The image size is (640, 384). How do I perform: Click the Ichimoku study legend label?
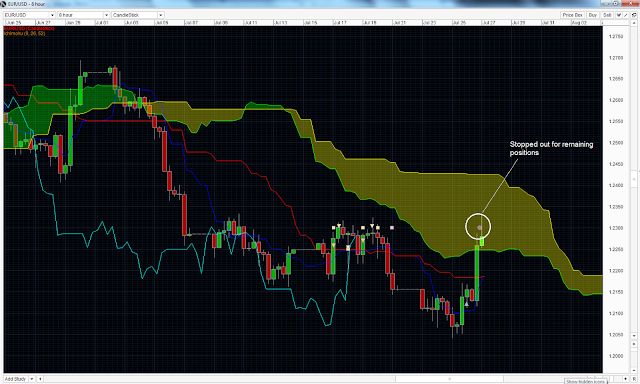point(24,33)
